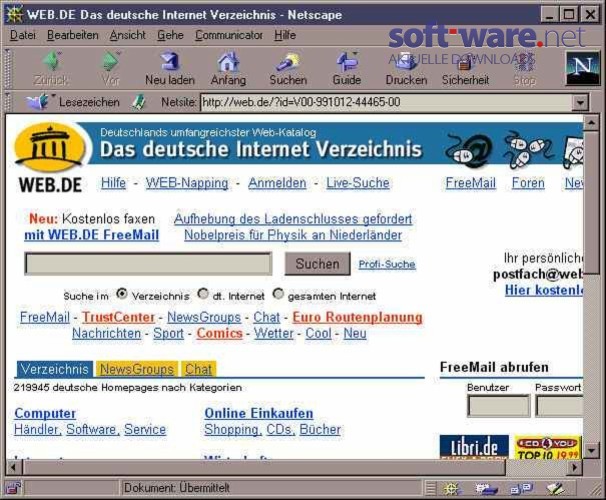Screen dimensions: 606x500
Task: Open Composer icon in component bar
Action: point(555,489)
